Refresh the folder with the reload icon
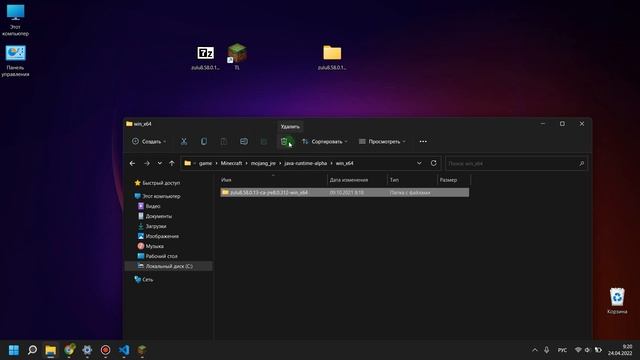 pos(433,163)
